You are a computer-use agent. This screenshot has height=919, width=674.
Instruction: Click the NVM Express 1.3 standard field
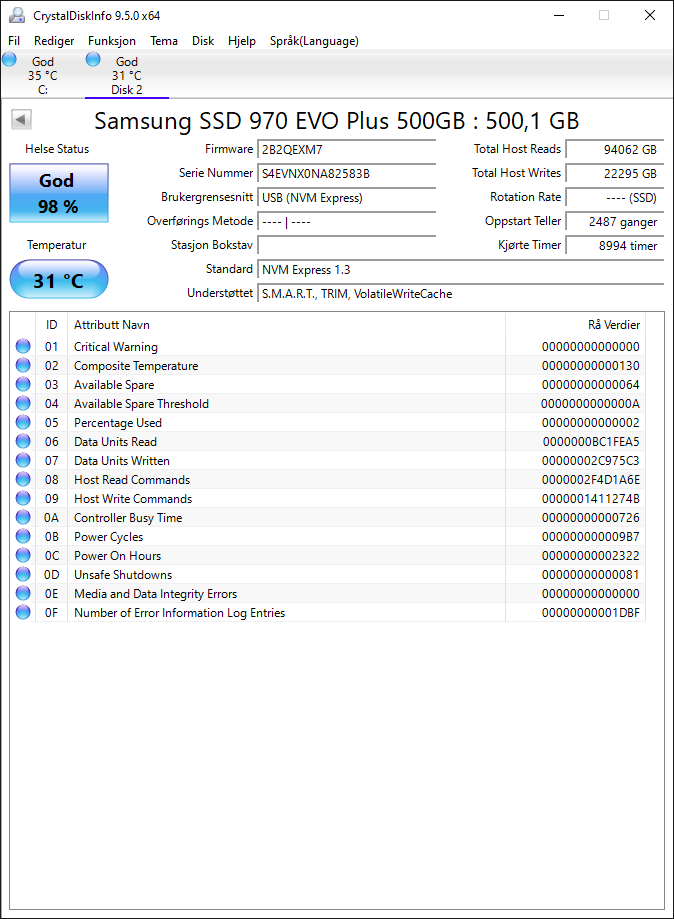(x=461, y=270)
